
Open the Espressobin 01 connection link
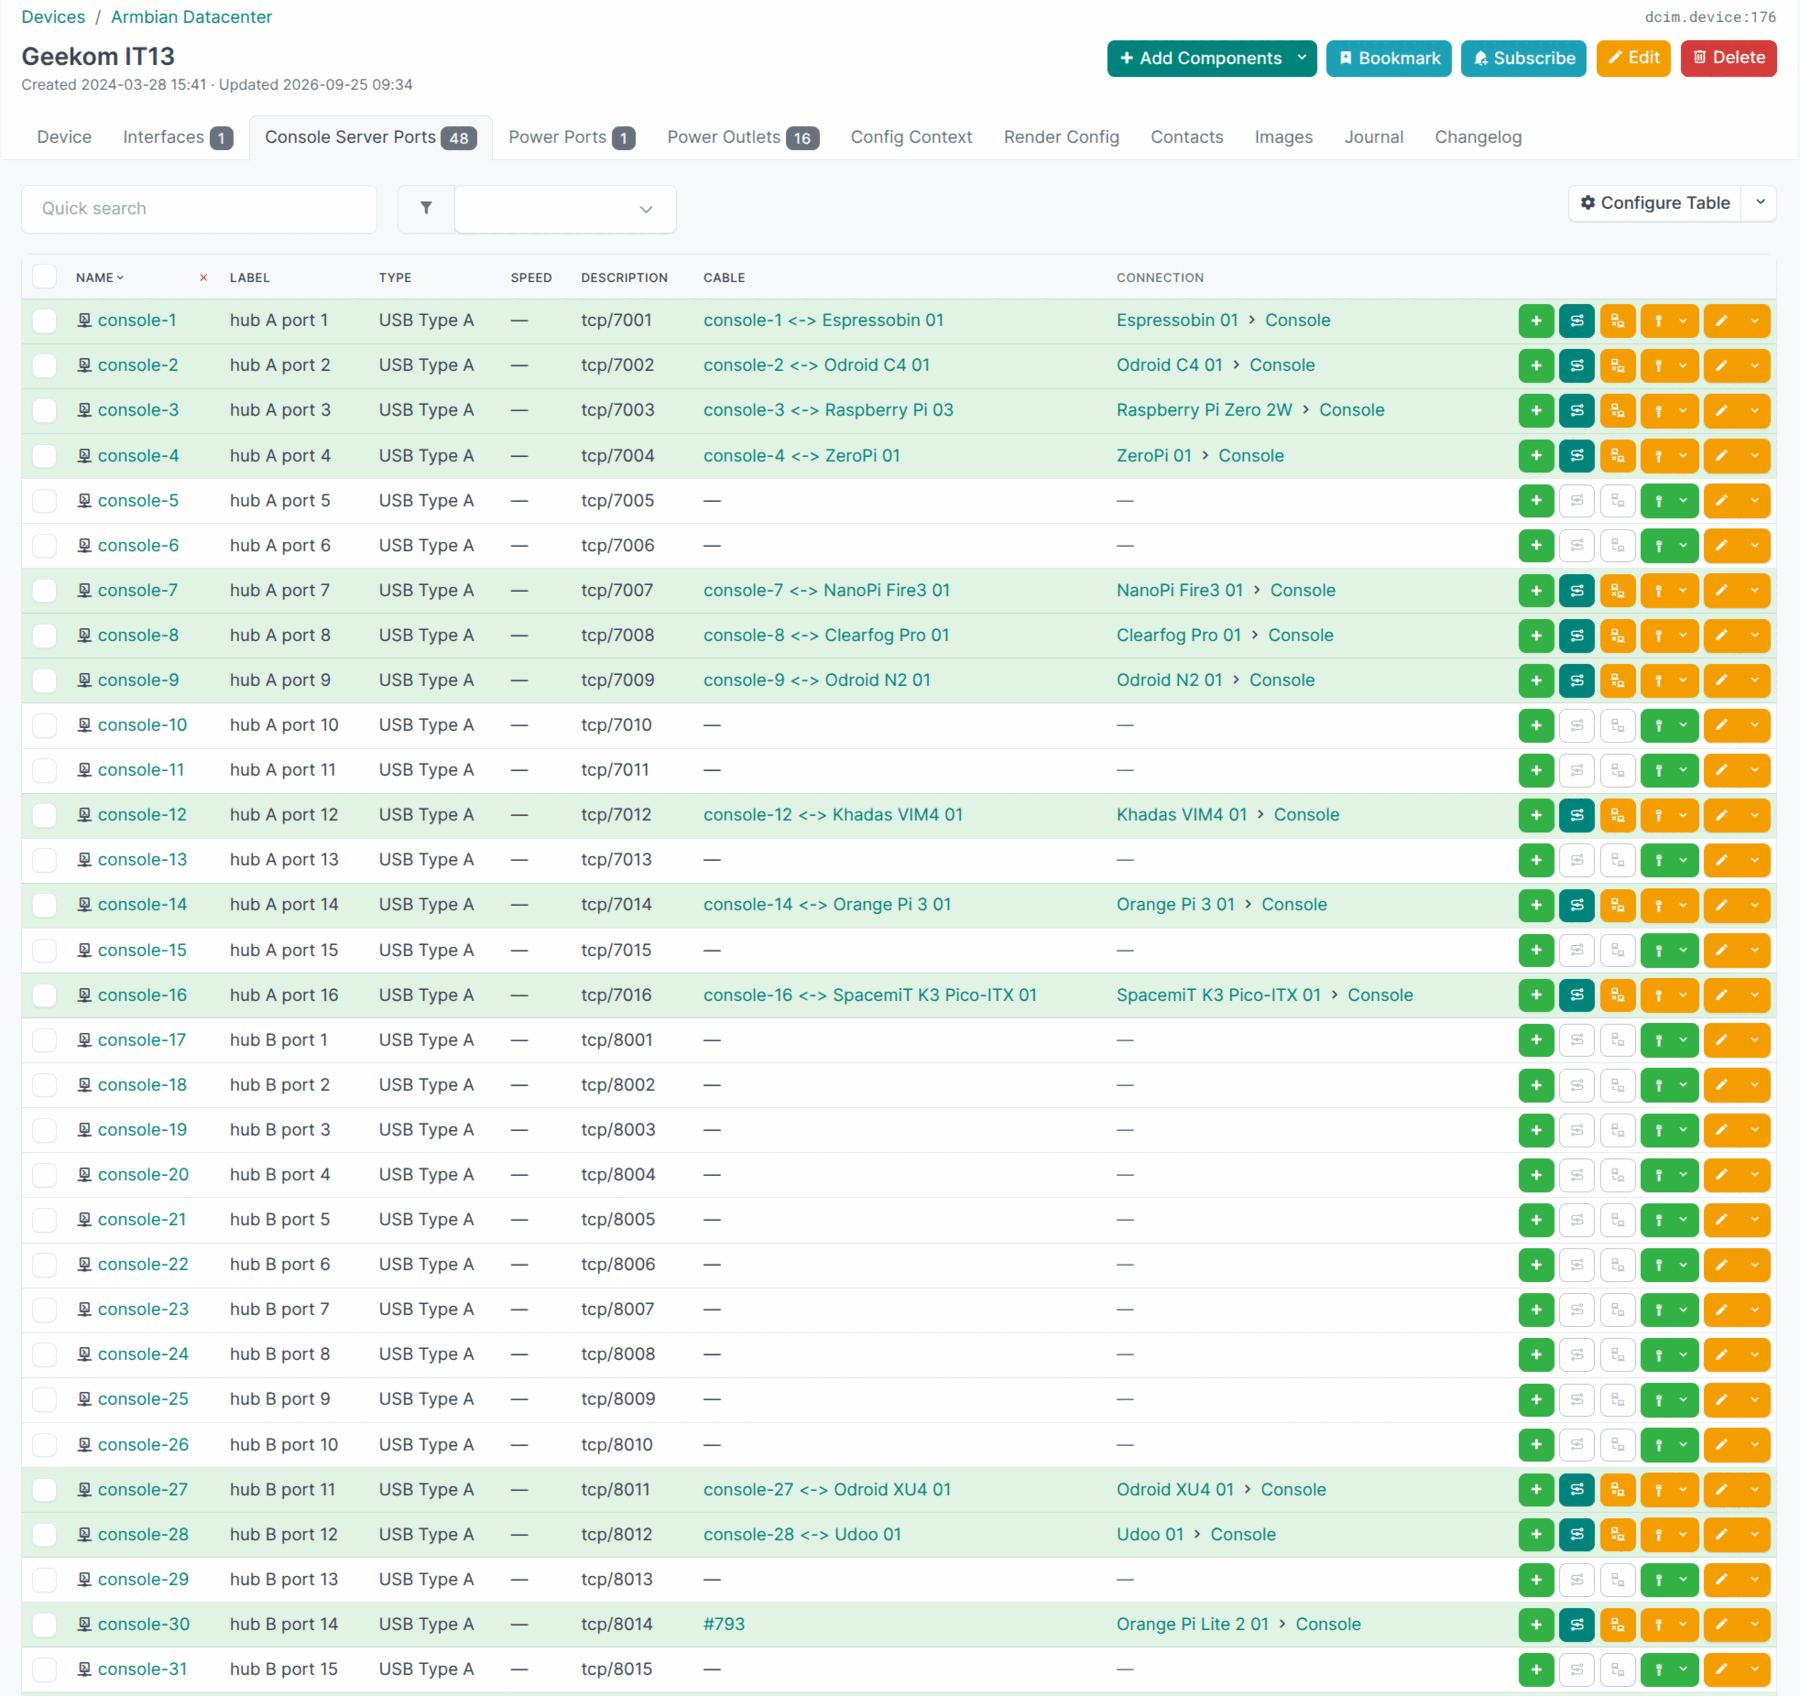pyautogui.click(x=1177, y=320)
